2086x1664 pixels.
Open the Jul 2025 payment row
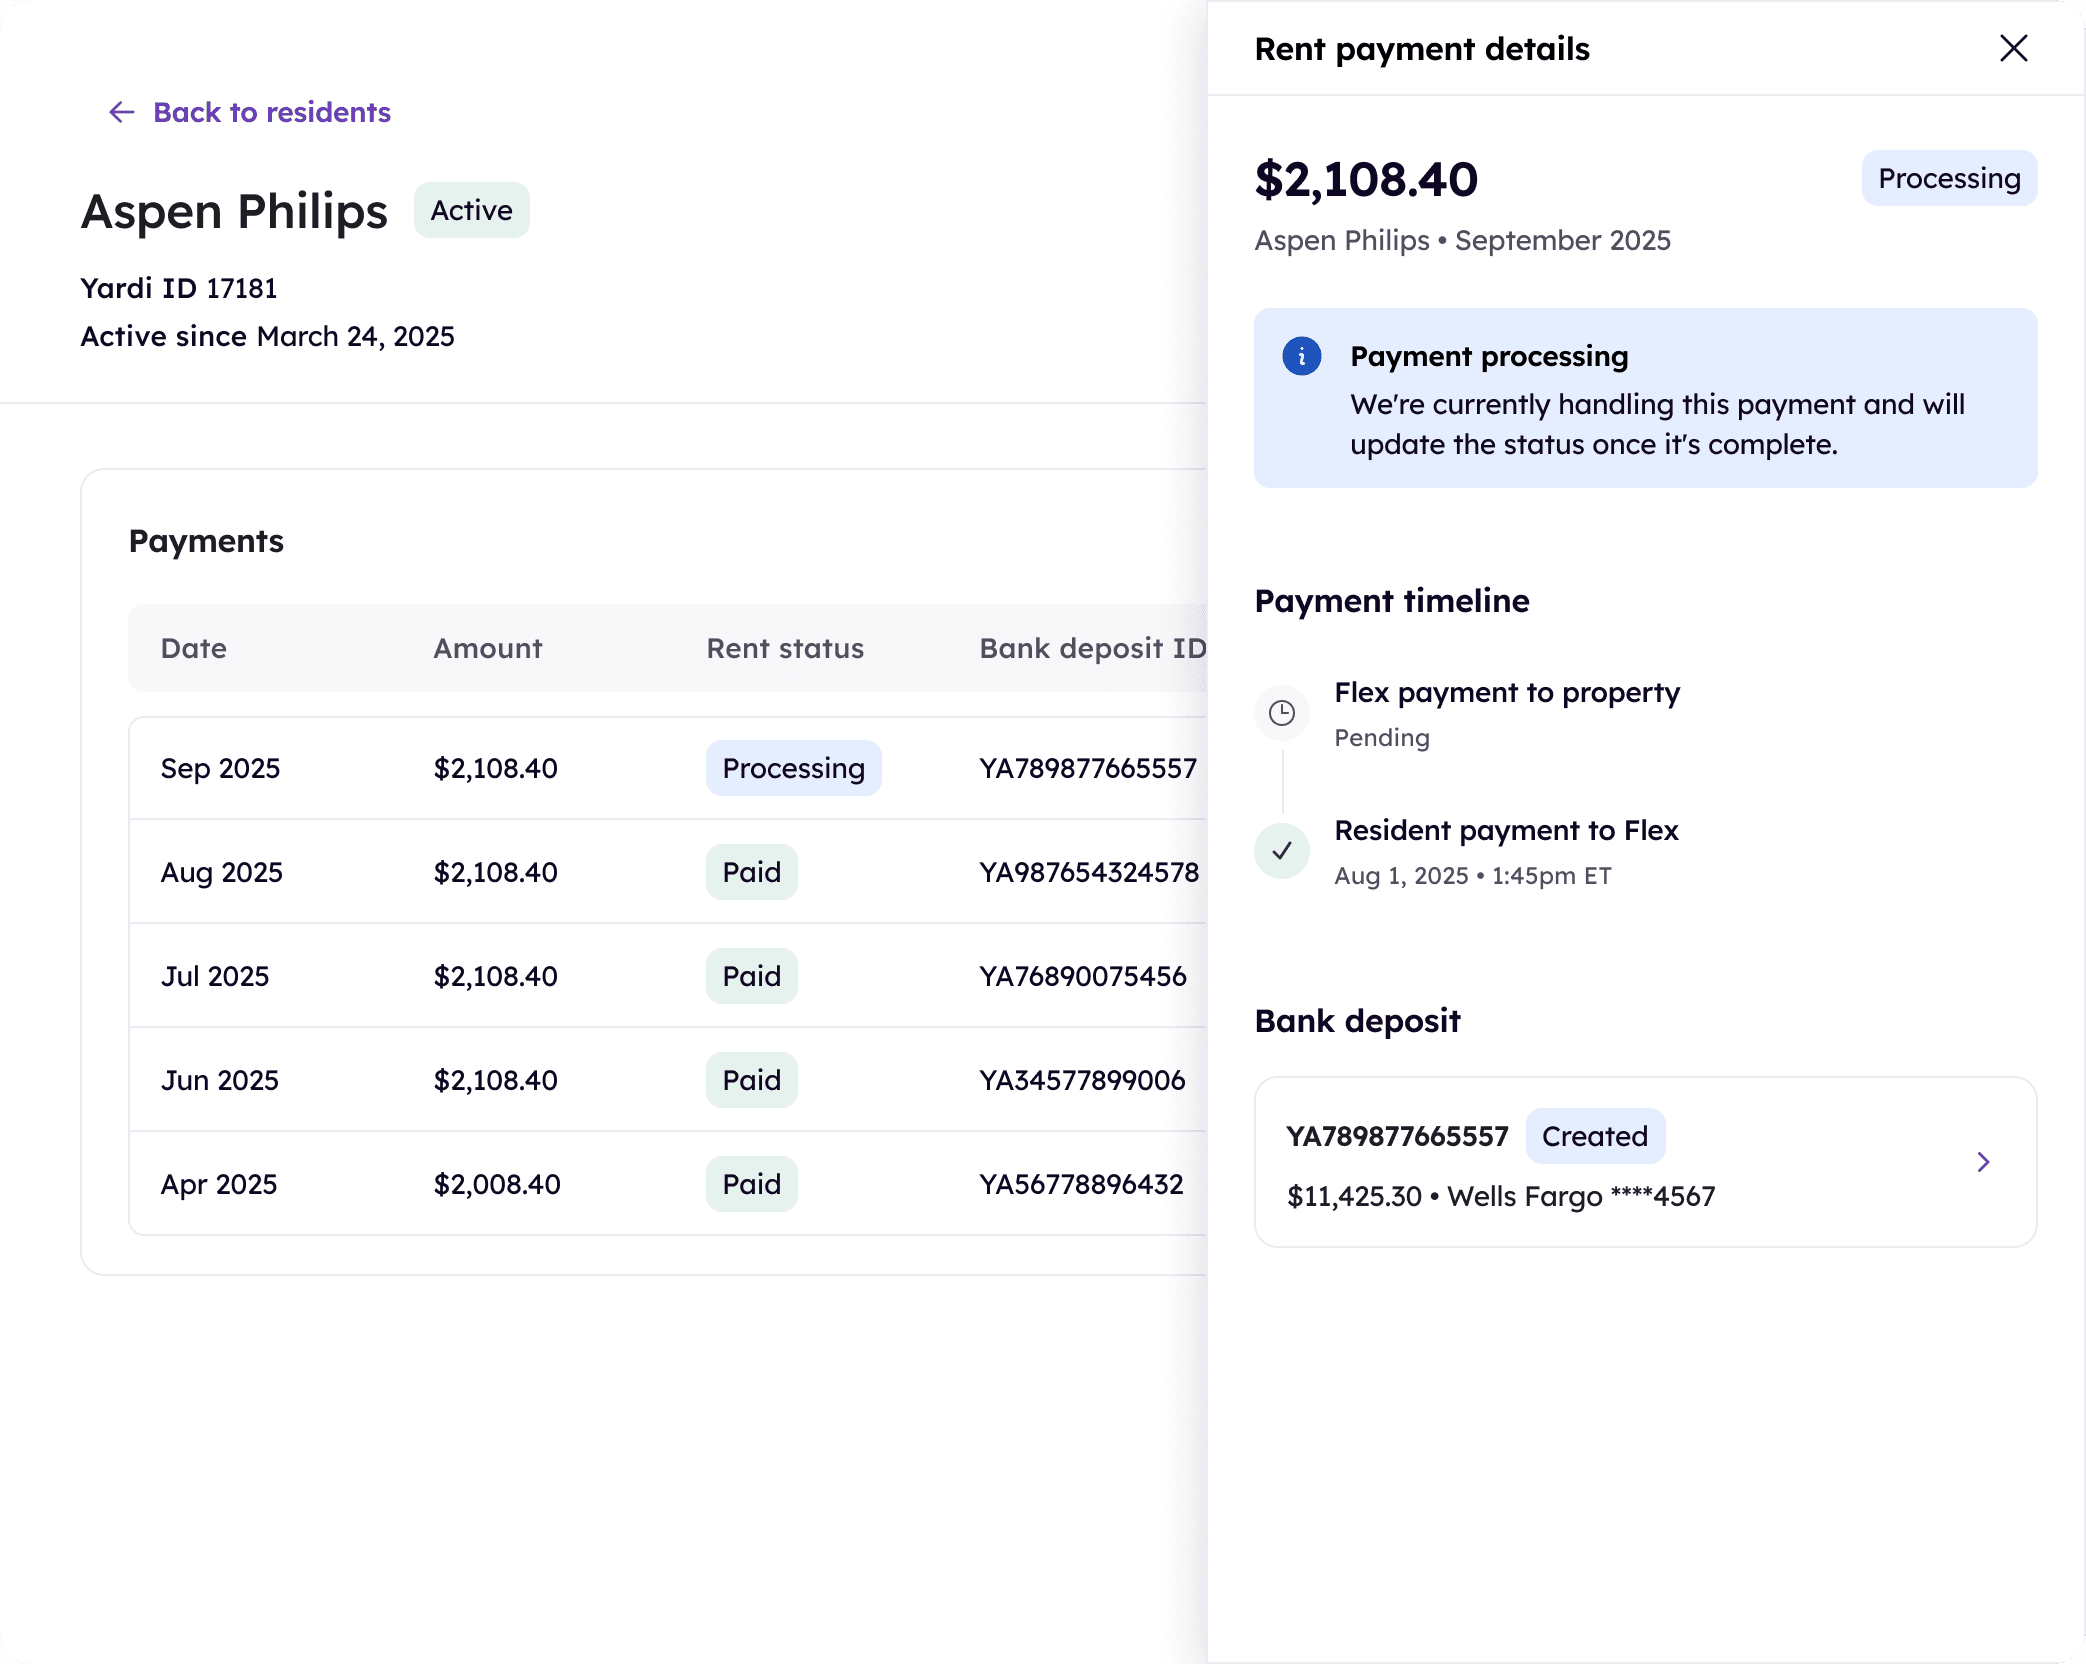(215, 976)
